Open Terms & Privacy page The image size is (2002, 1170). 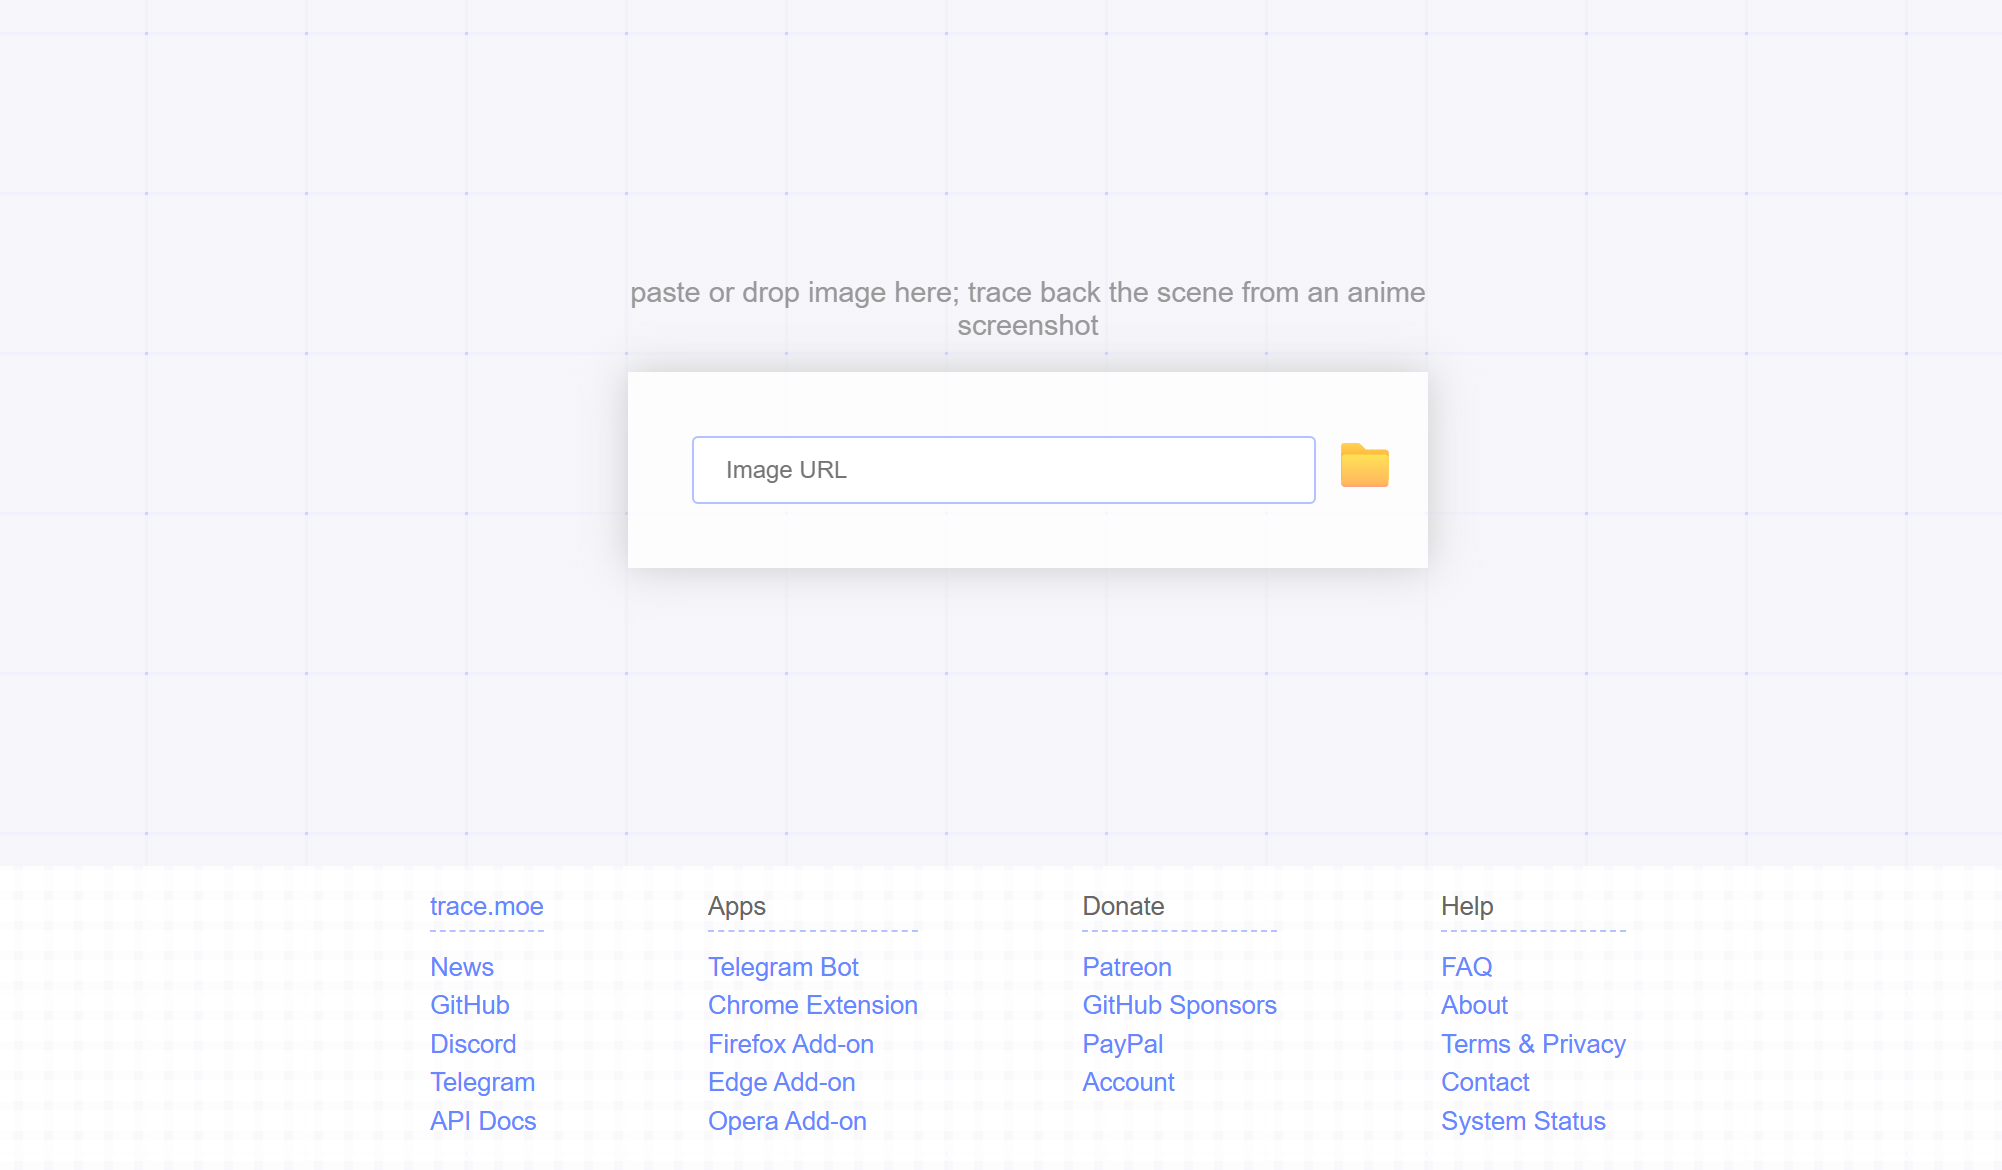[1533, 1044]
